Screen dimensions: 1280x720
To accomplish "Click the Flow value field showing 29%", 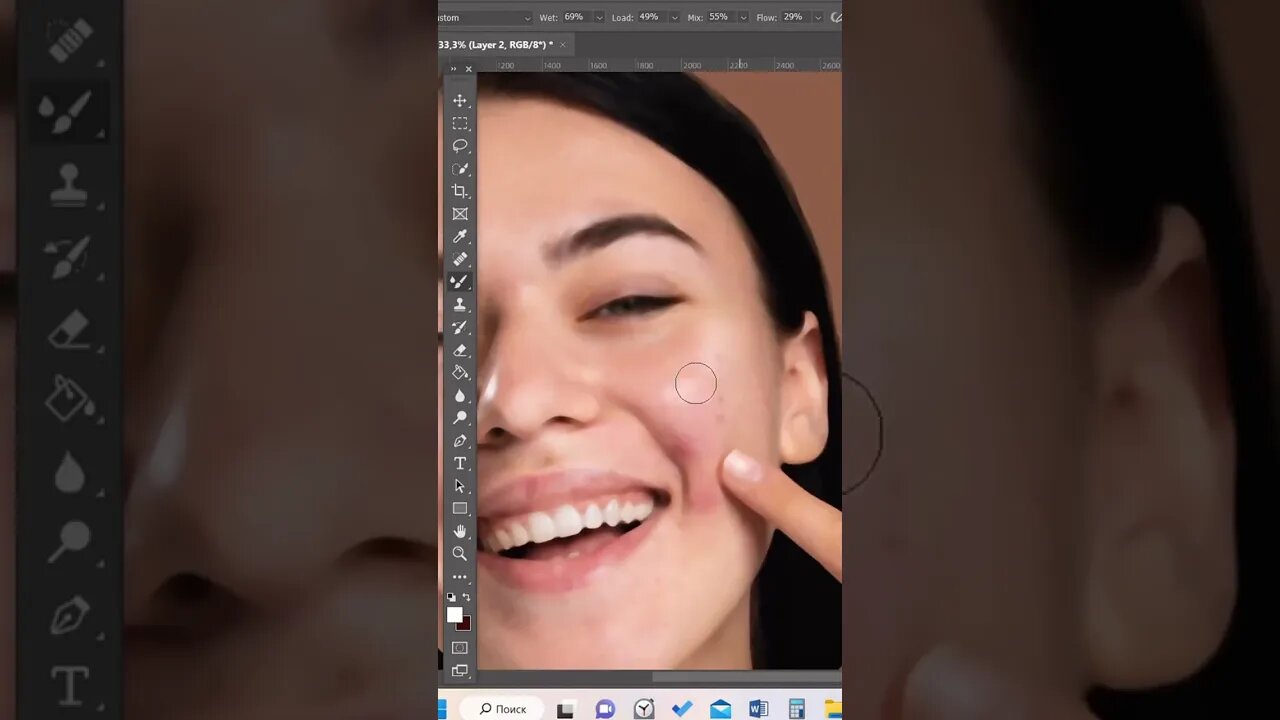I will [795, 18].
